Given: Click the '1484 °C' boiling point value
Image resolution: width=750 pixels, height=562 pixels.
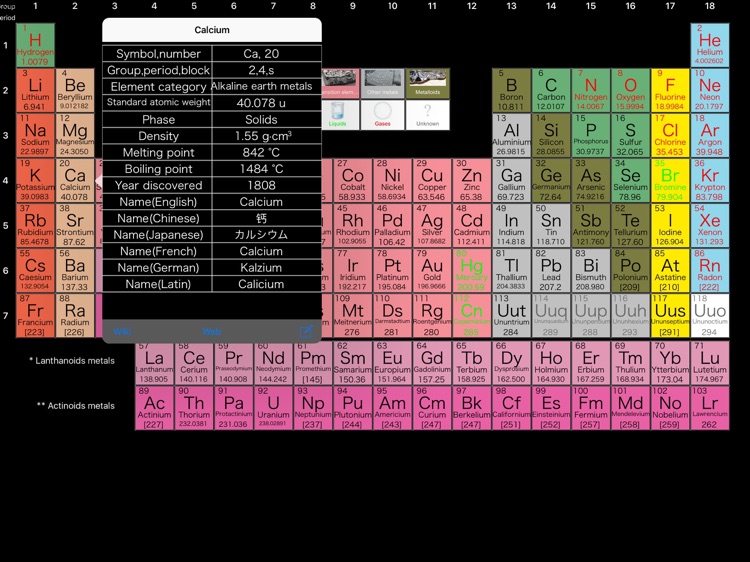Looking at the screenshot, I should [261, 169].
